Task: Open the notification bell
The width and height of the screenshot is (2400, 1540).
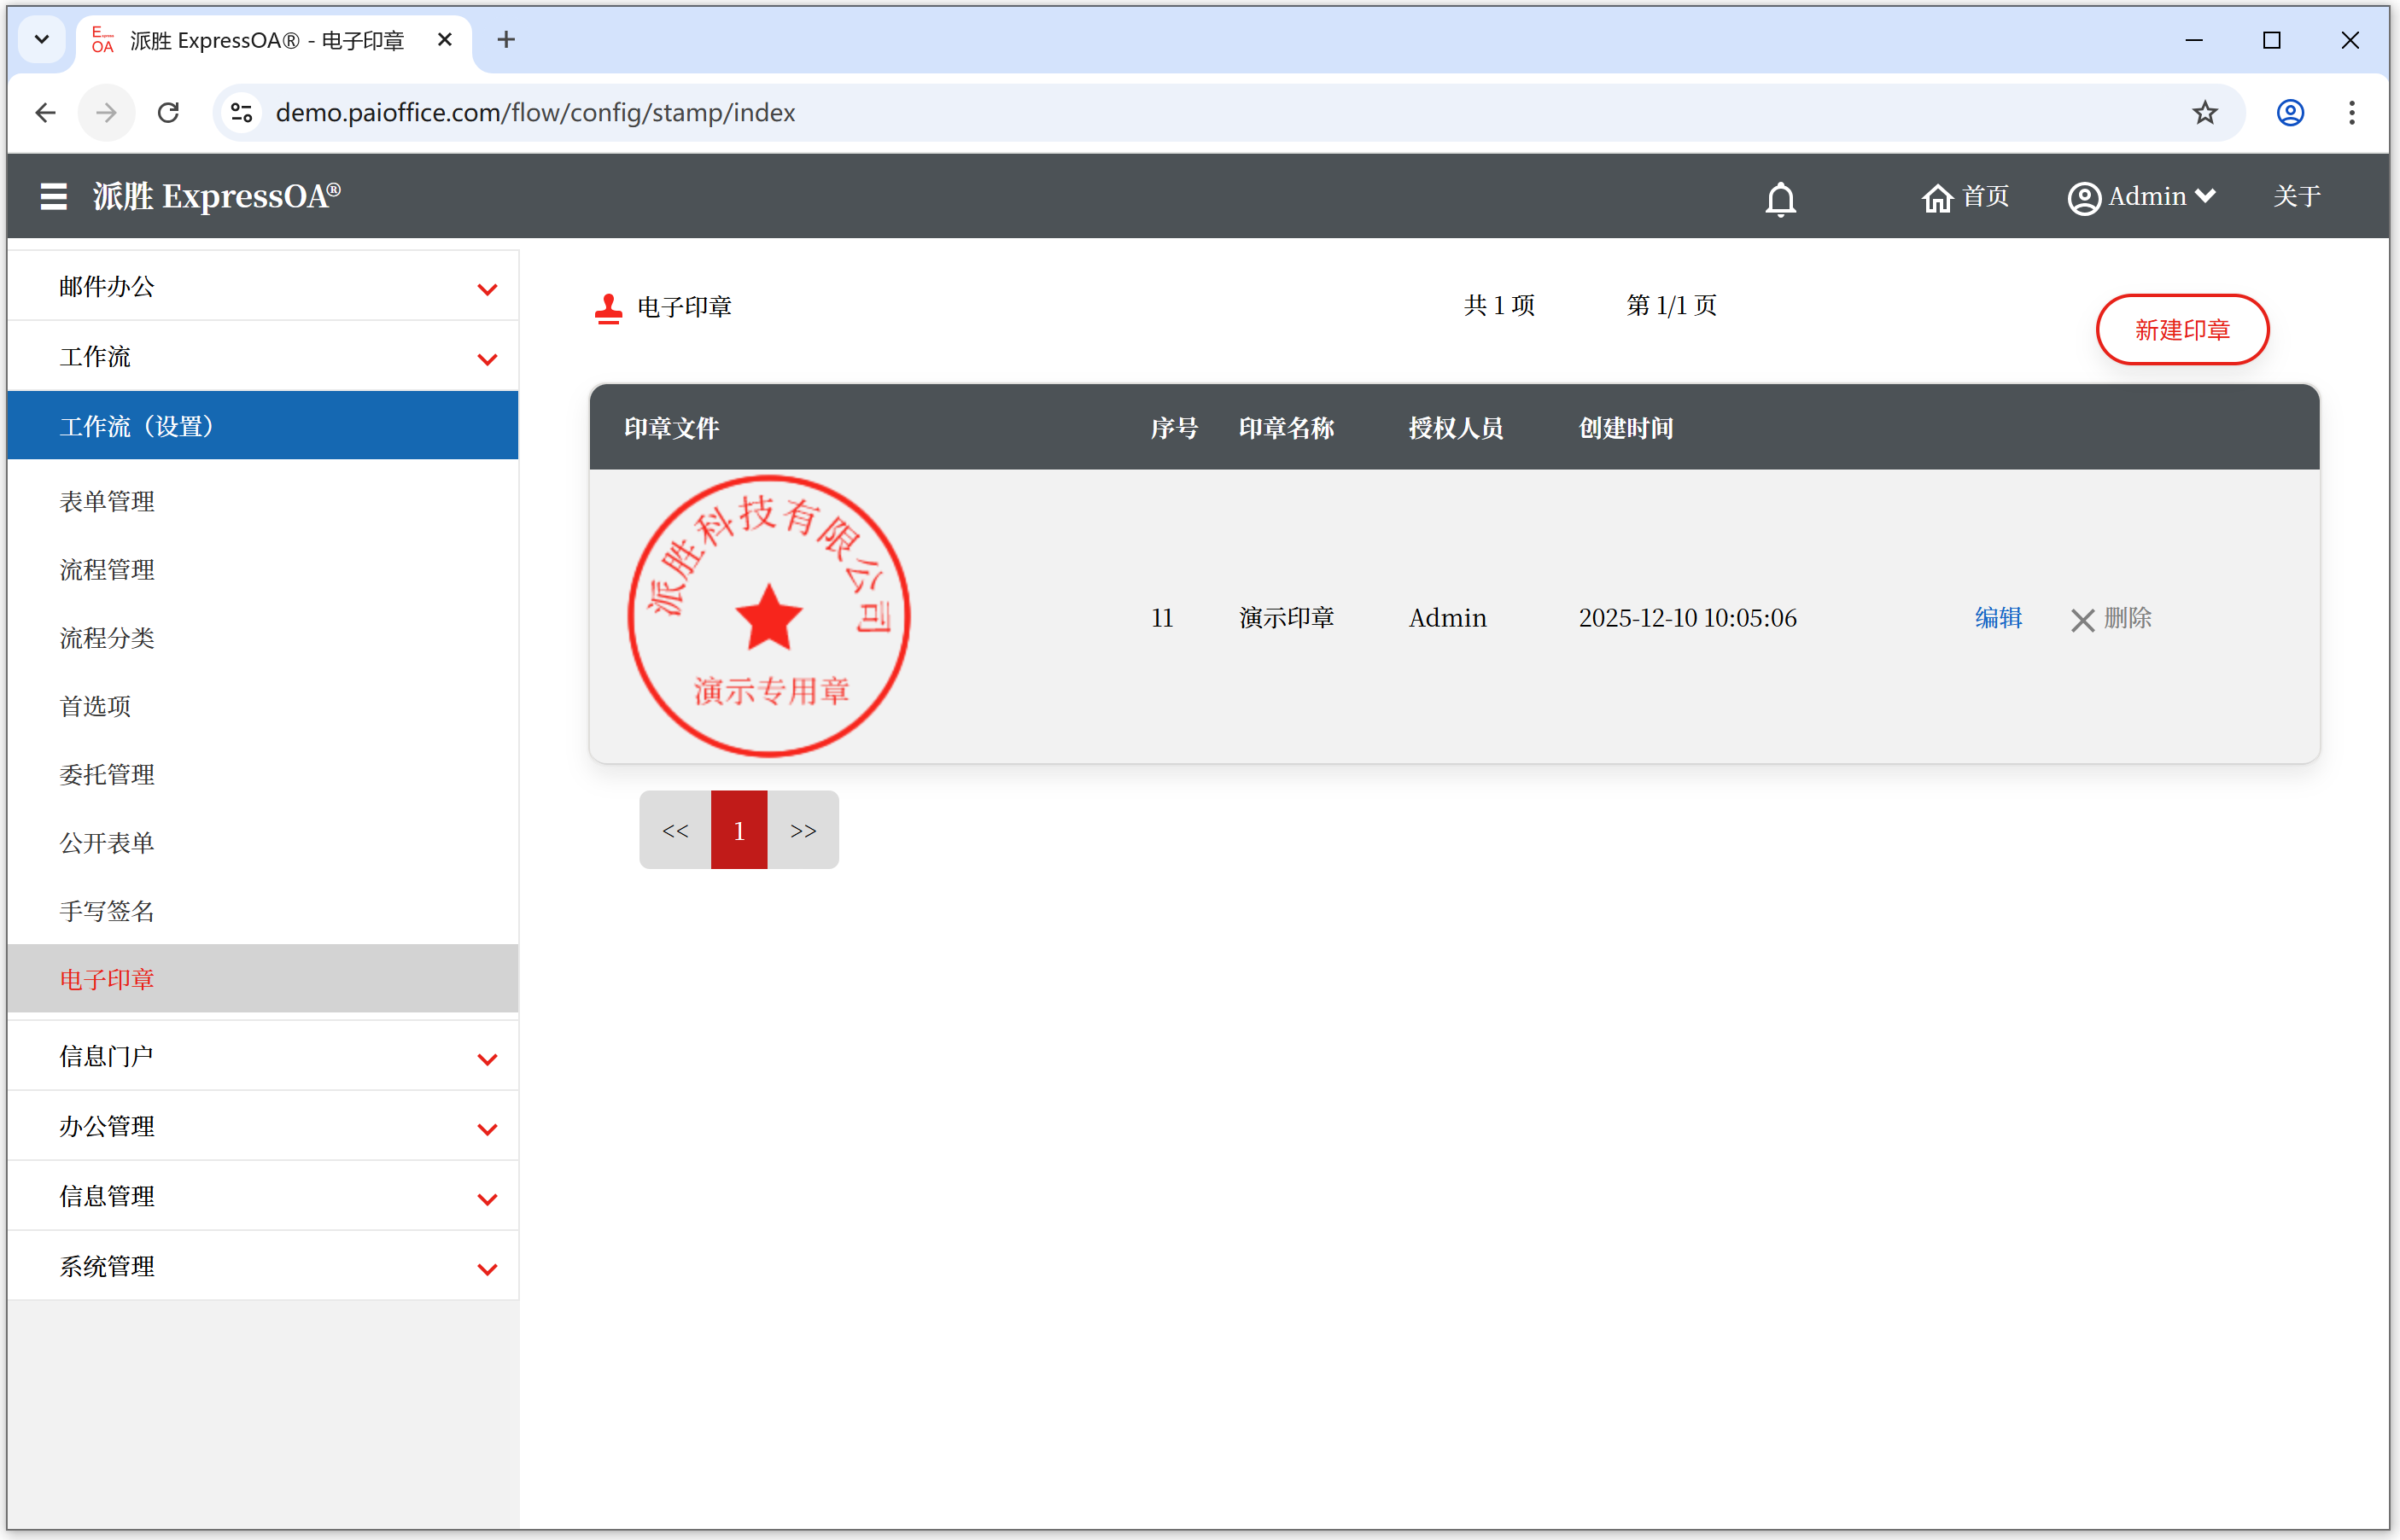Action: pos(1780,198)
